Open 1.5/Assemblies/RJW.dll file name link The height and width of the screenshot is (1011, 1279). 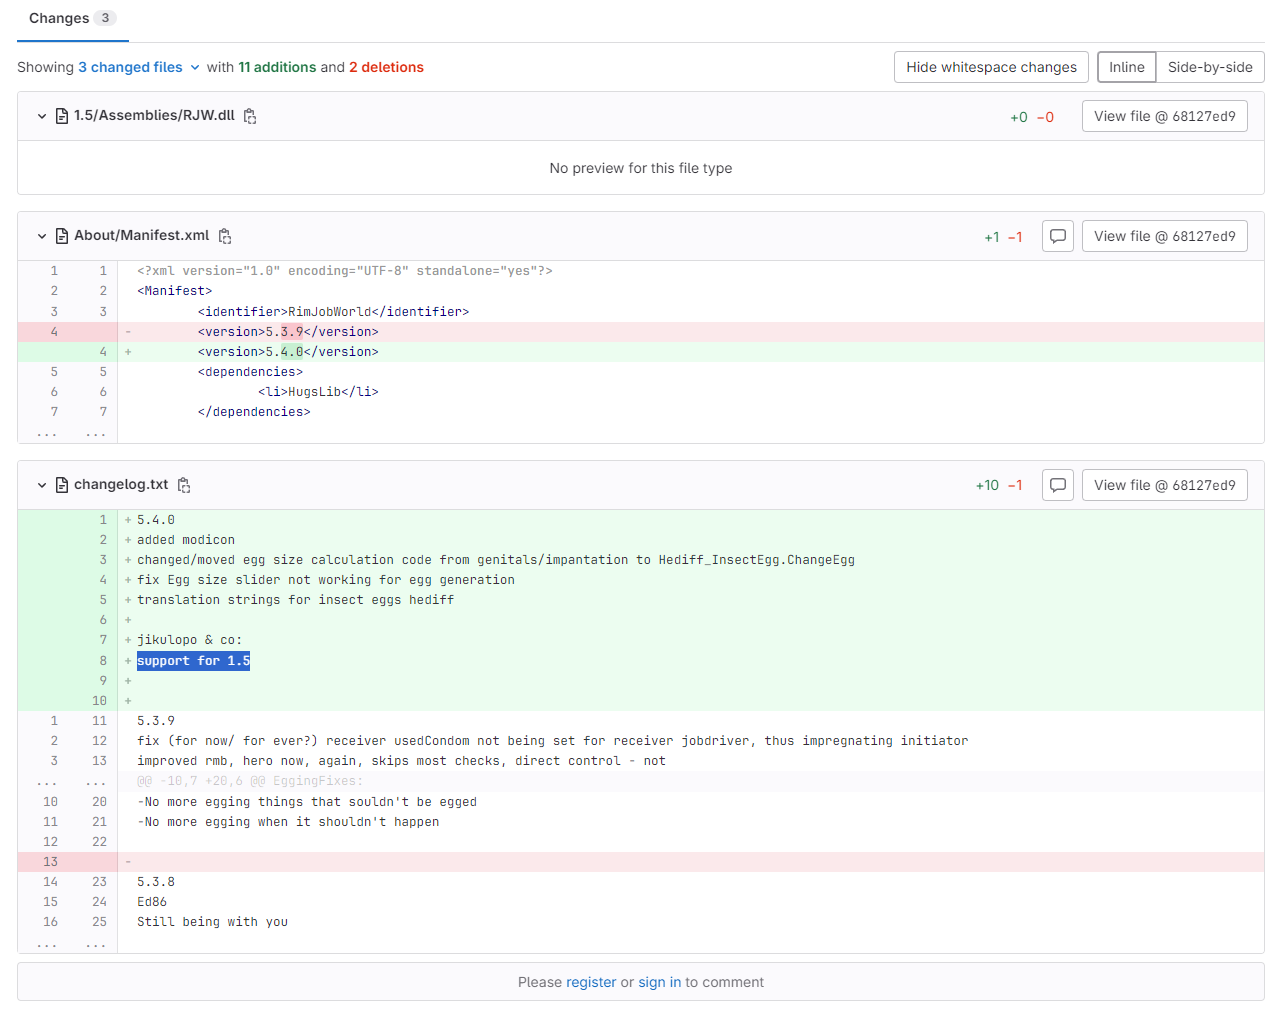(154, 115)
